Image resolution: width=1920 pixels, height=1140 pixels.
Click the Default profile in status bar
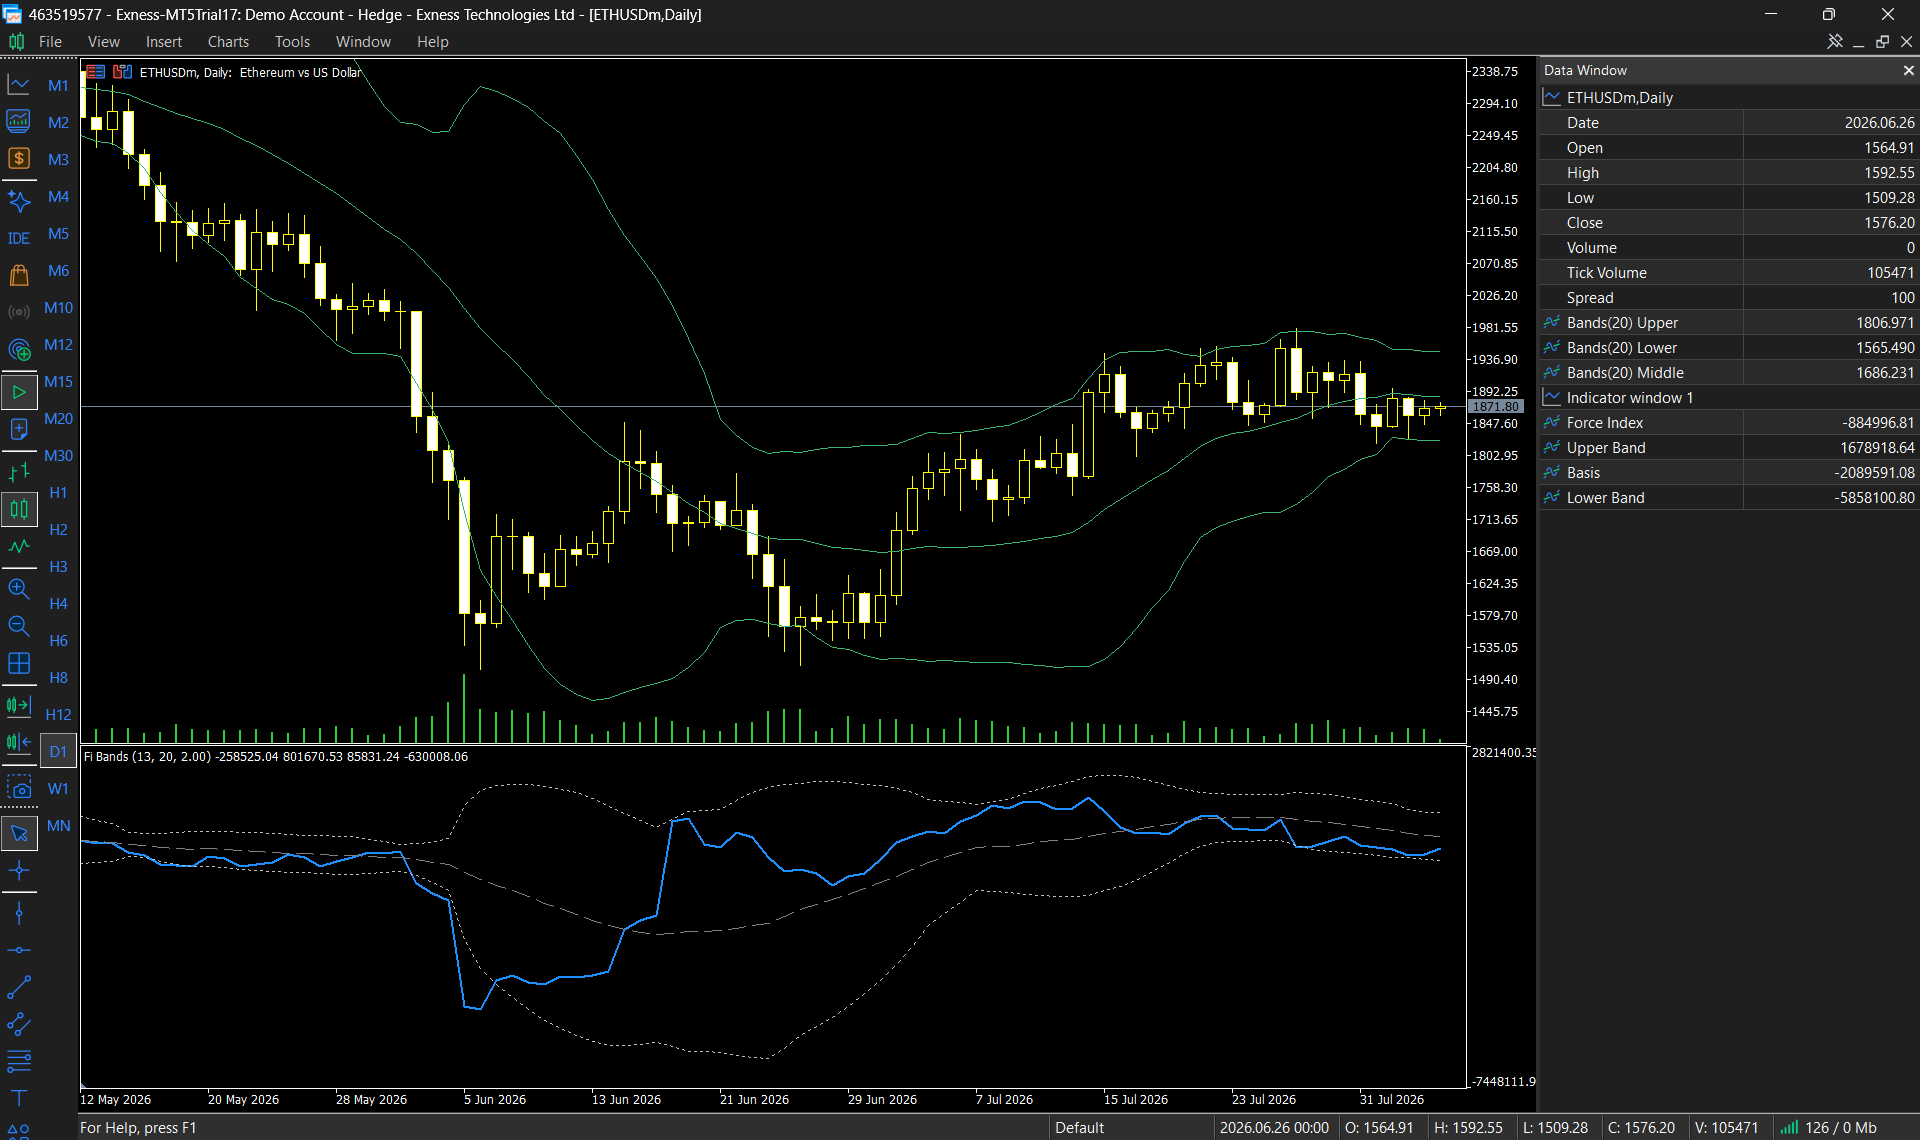click(1080, 1127)
